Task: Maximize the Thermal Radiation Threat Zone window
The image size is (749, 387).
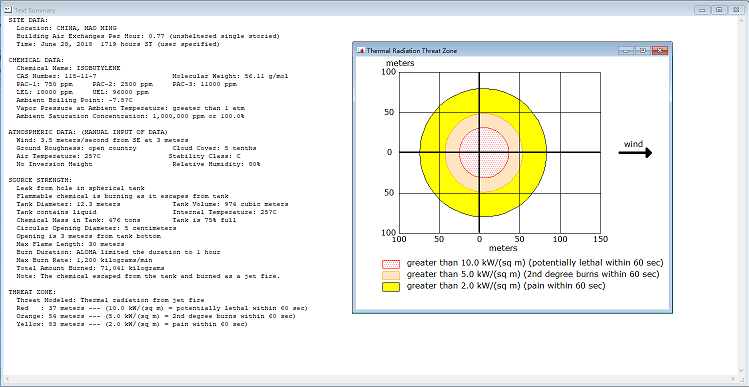Action: click(643, 50)
